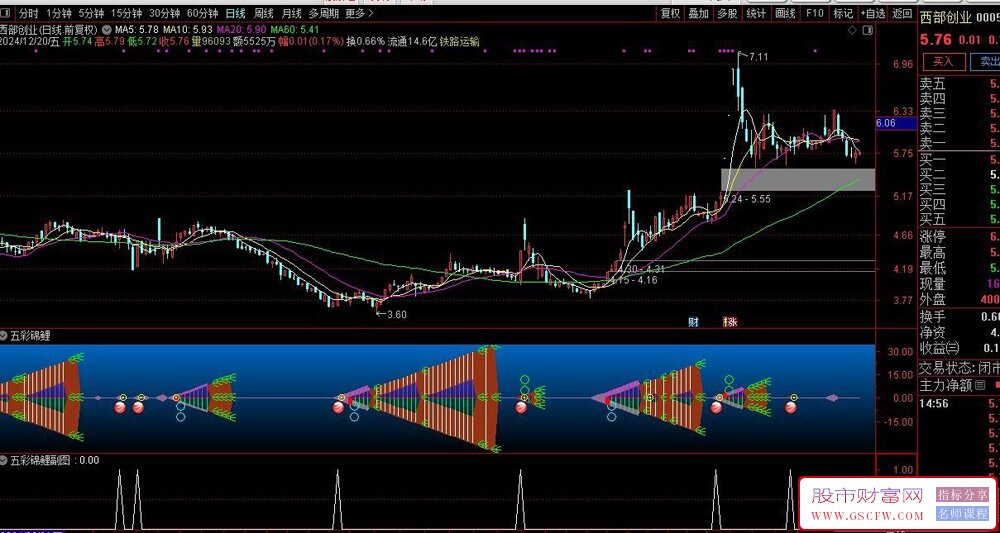
Task: Click the MA20: 5.90 indicator label
Action: pyautogui.click(x=241, y=30)
